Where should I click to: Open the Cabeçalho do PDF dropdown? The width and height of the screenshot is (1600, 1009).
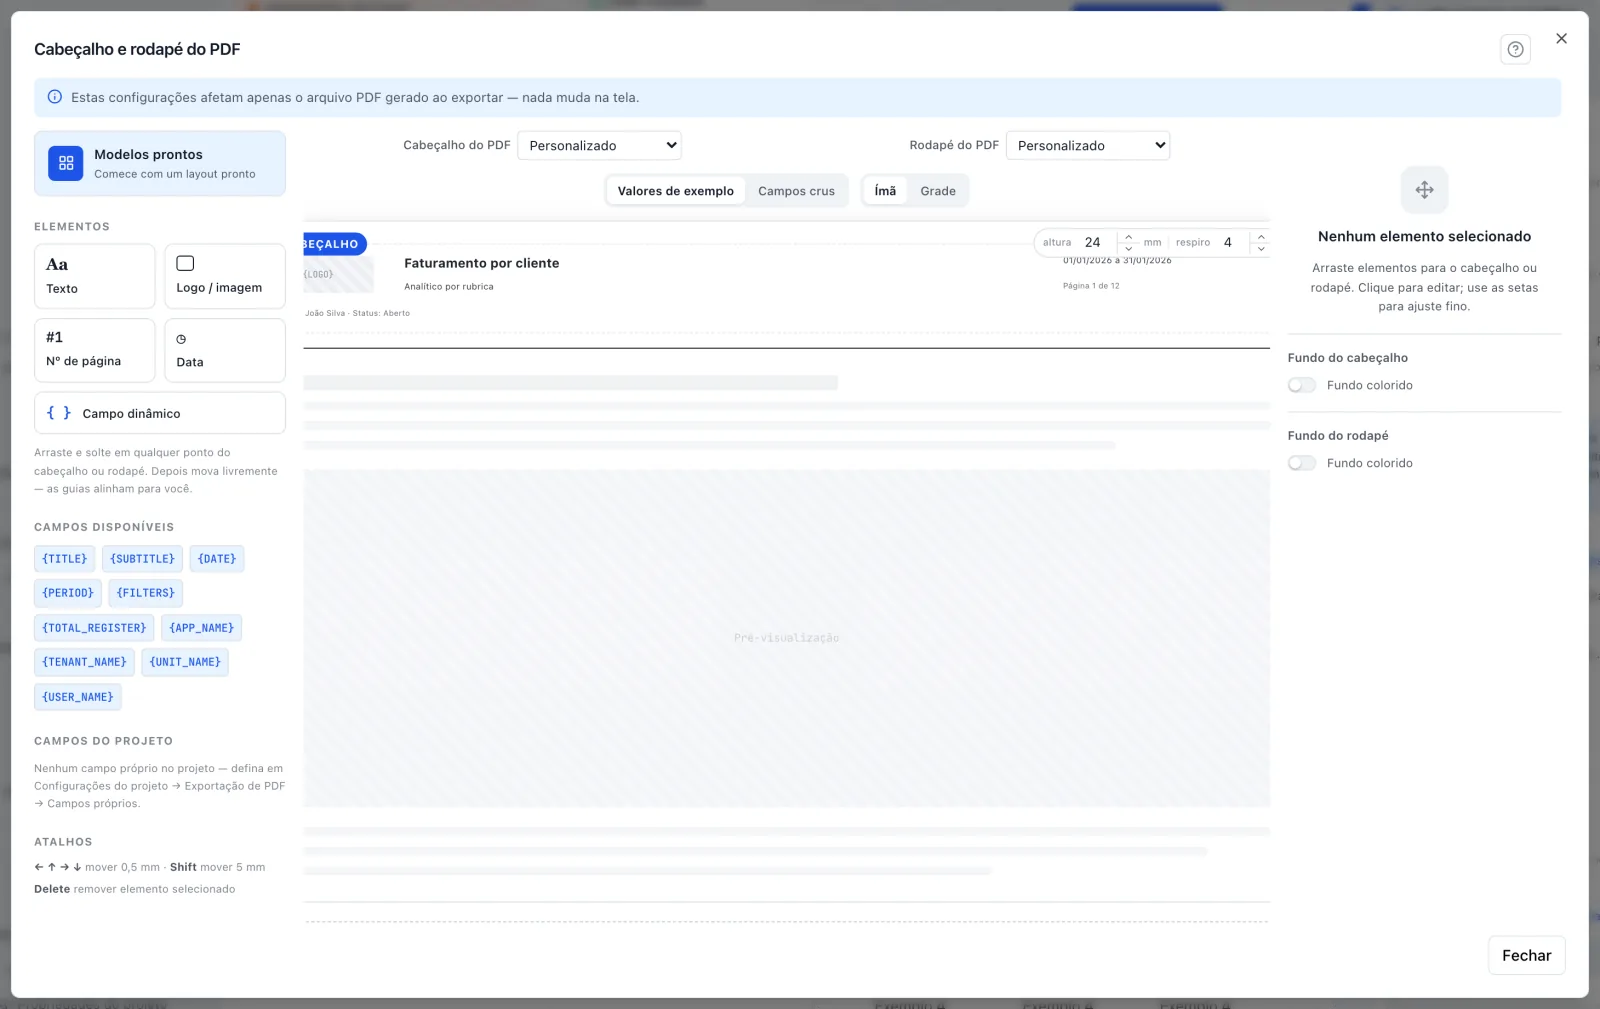tap(599, 145)
